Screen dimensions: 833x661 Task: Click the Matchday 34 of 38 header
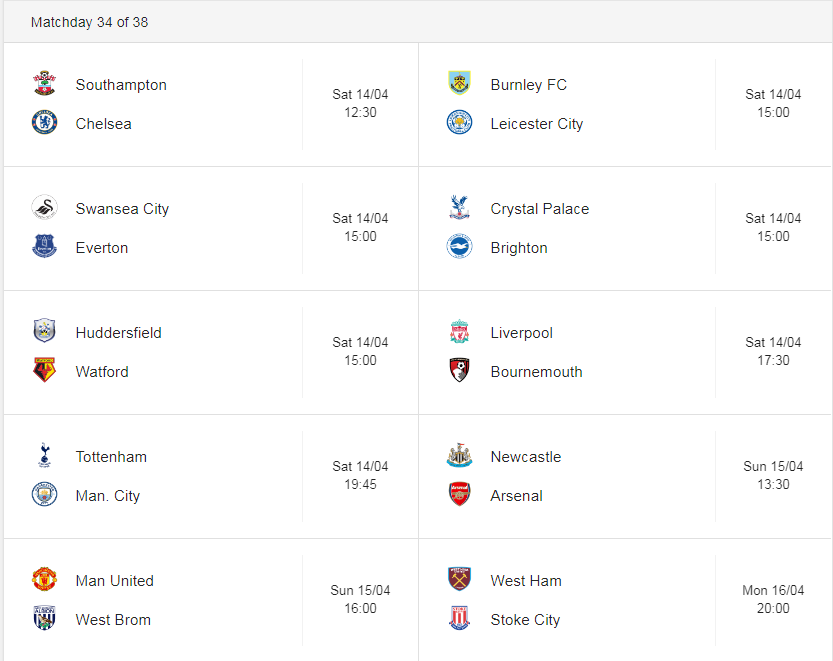point(89,22)
